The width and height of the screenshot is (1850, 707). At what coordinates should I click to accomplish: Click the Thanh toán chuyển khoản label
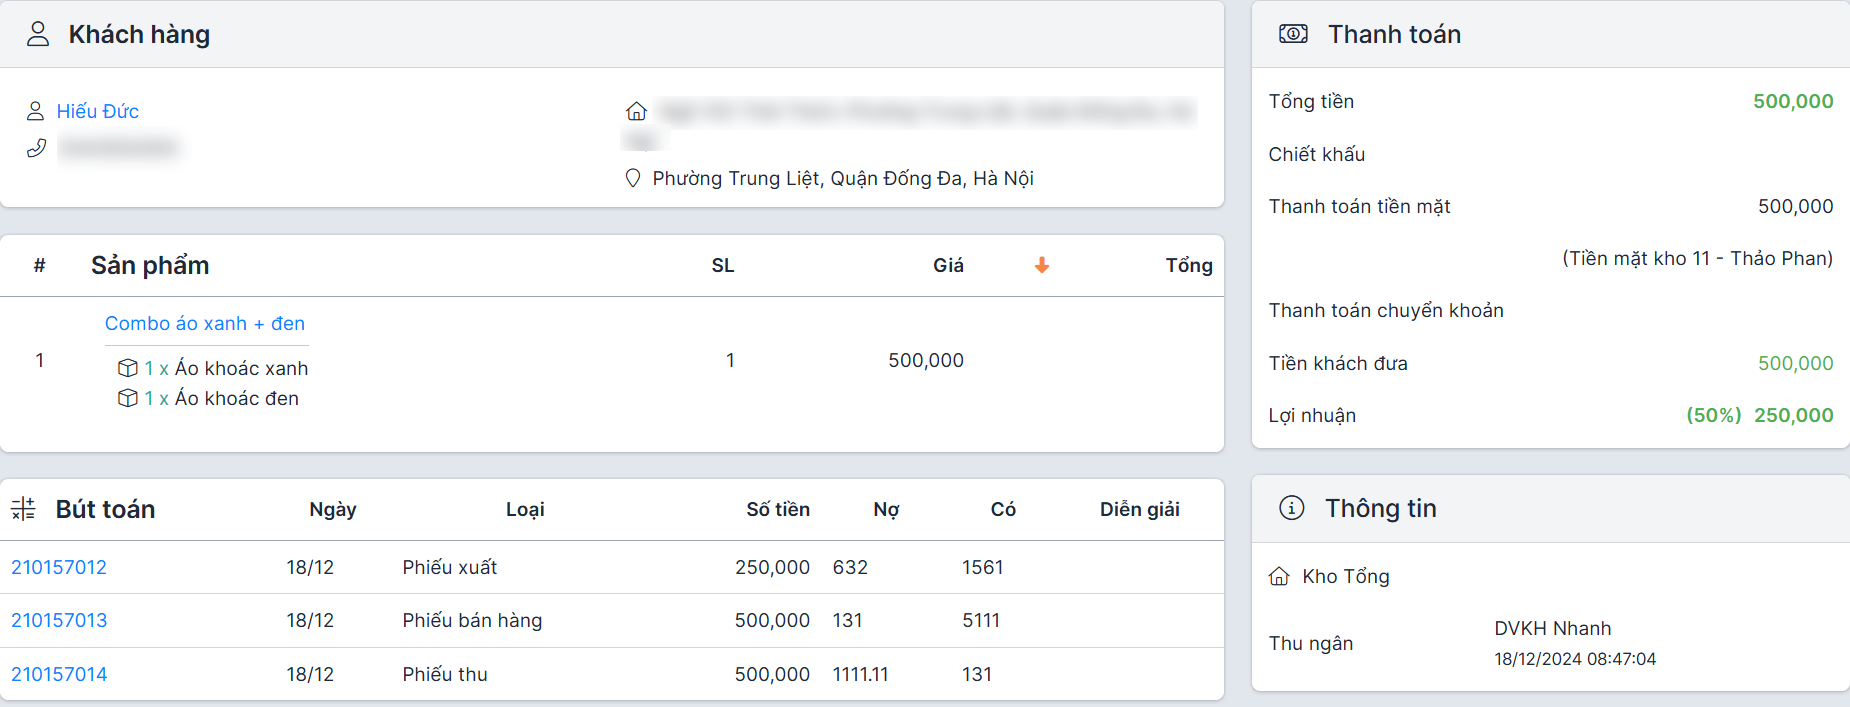[x=1386, y=310]
